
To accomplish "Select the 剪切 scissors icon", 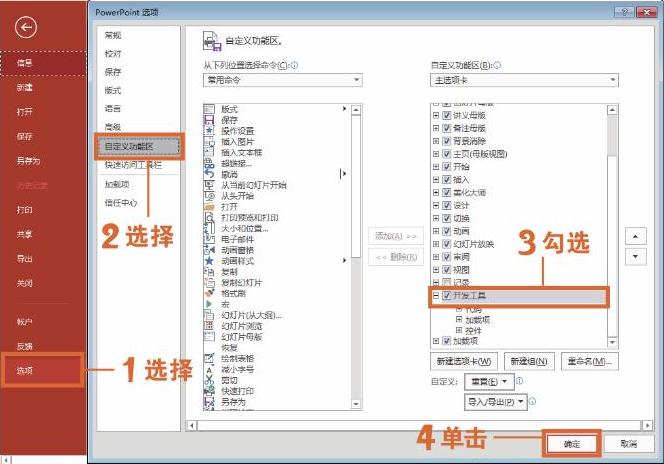I will 209,380.
